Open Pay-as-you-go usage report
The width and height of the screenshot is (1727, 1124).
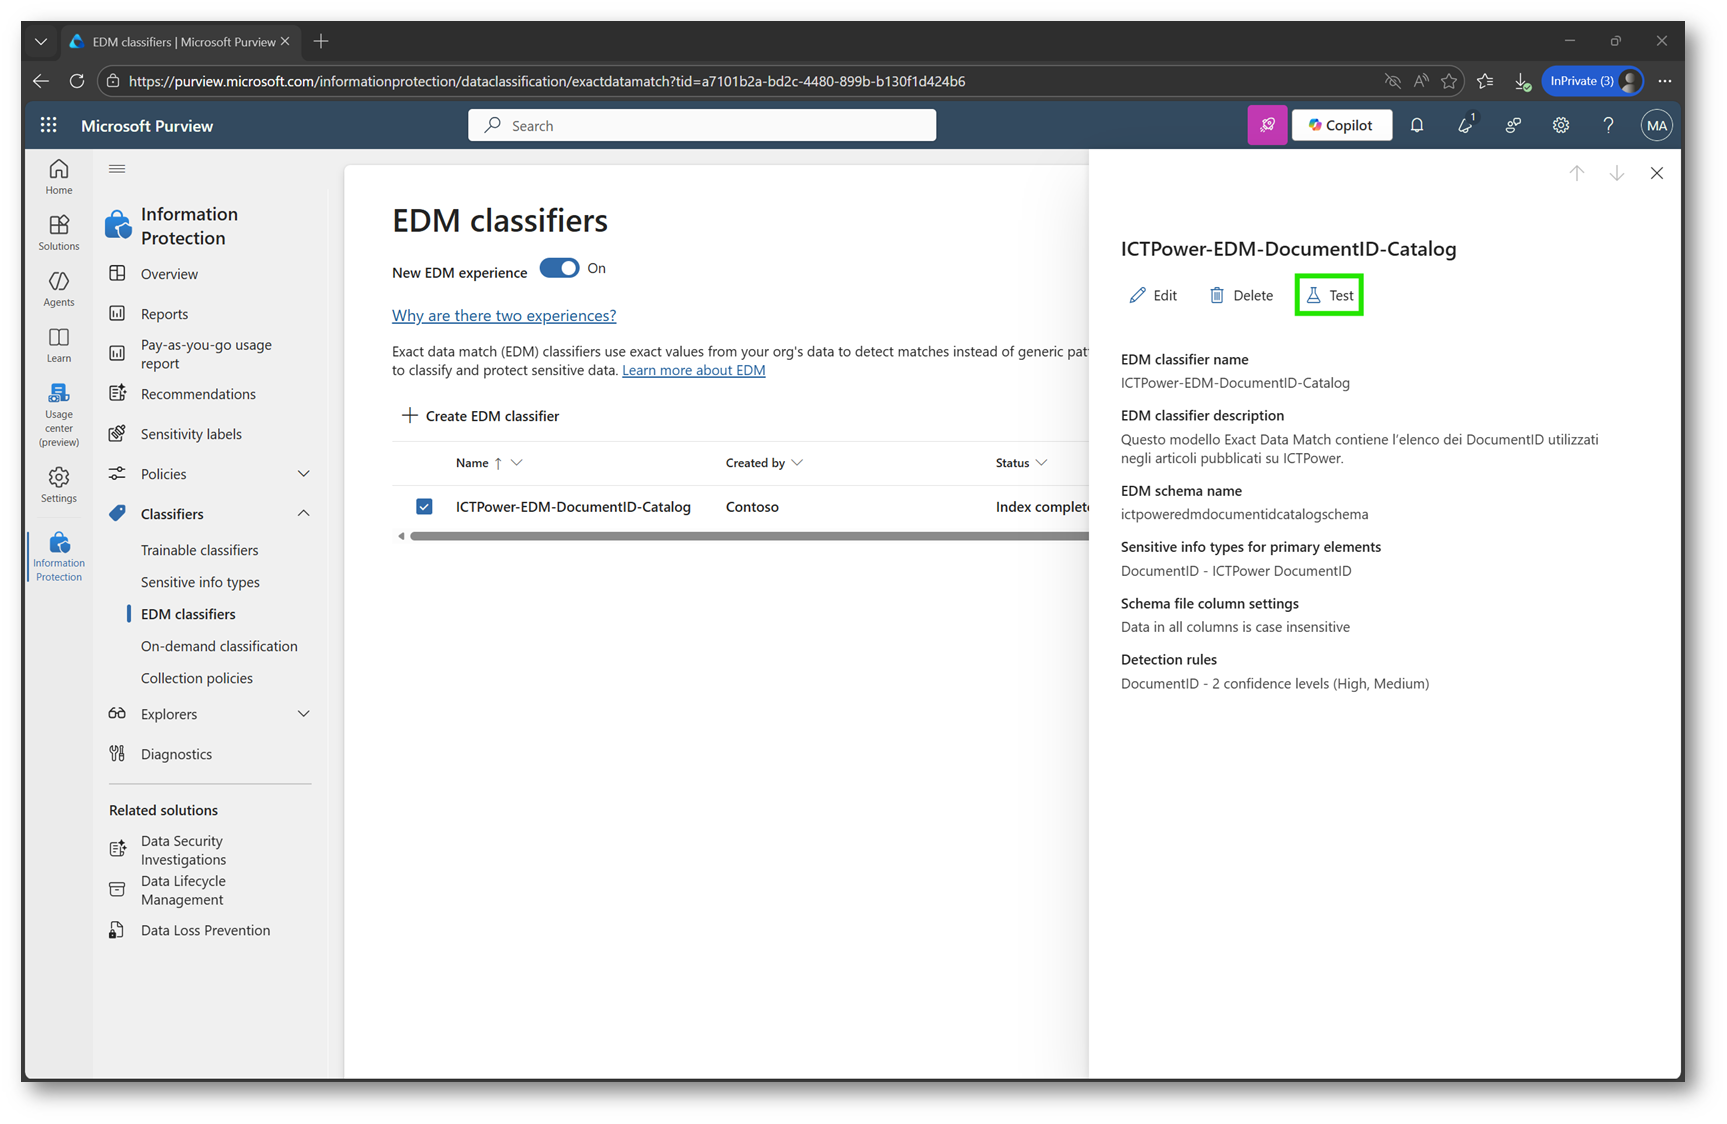[206, 354]
